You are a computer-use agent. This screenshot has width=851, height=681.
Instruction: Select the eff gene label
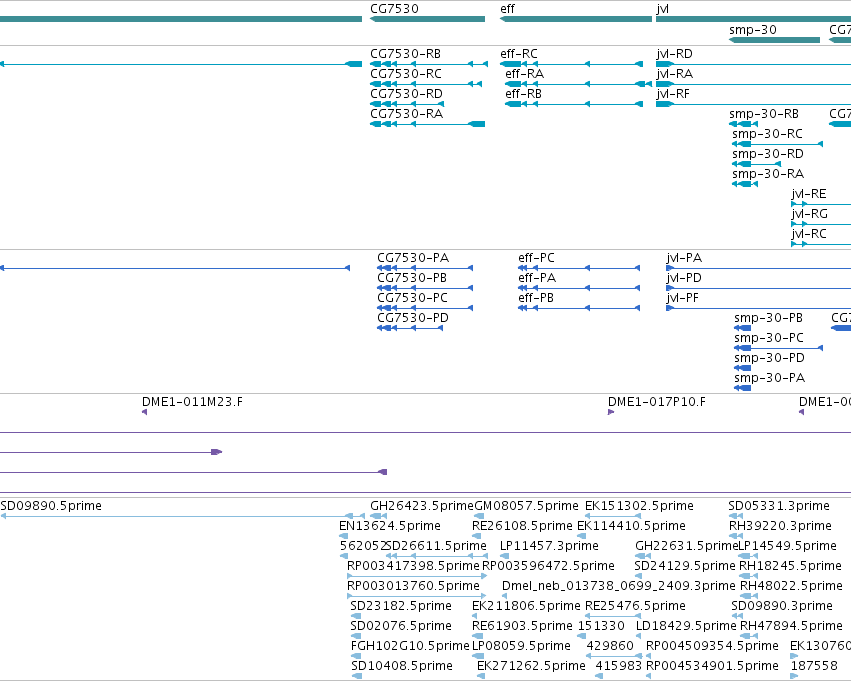point(507,9)
